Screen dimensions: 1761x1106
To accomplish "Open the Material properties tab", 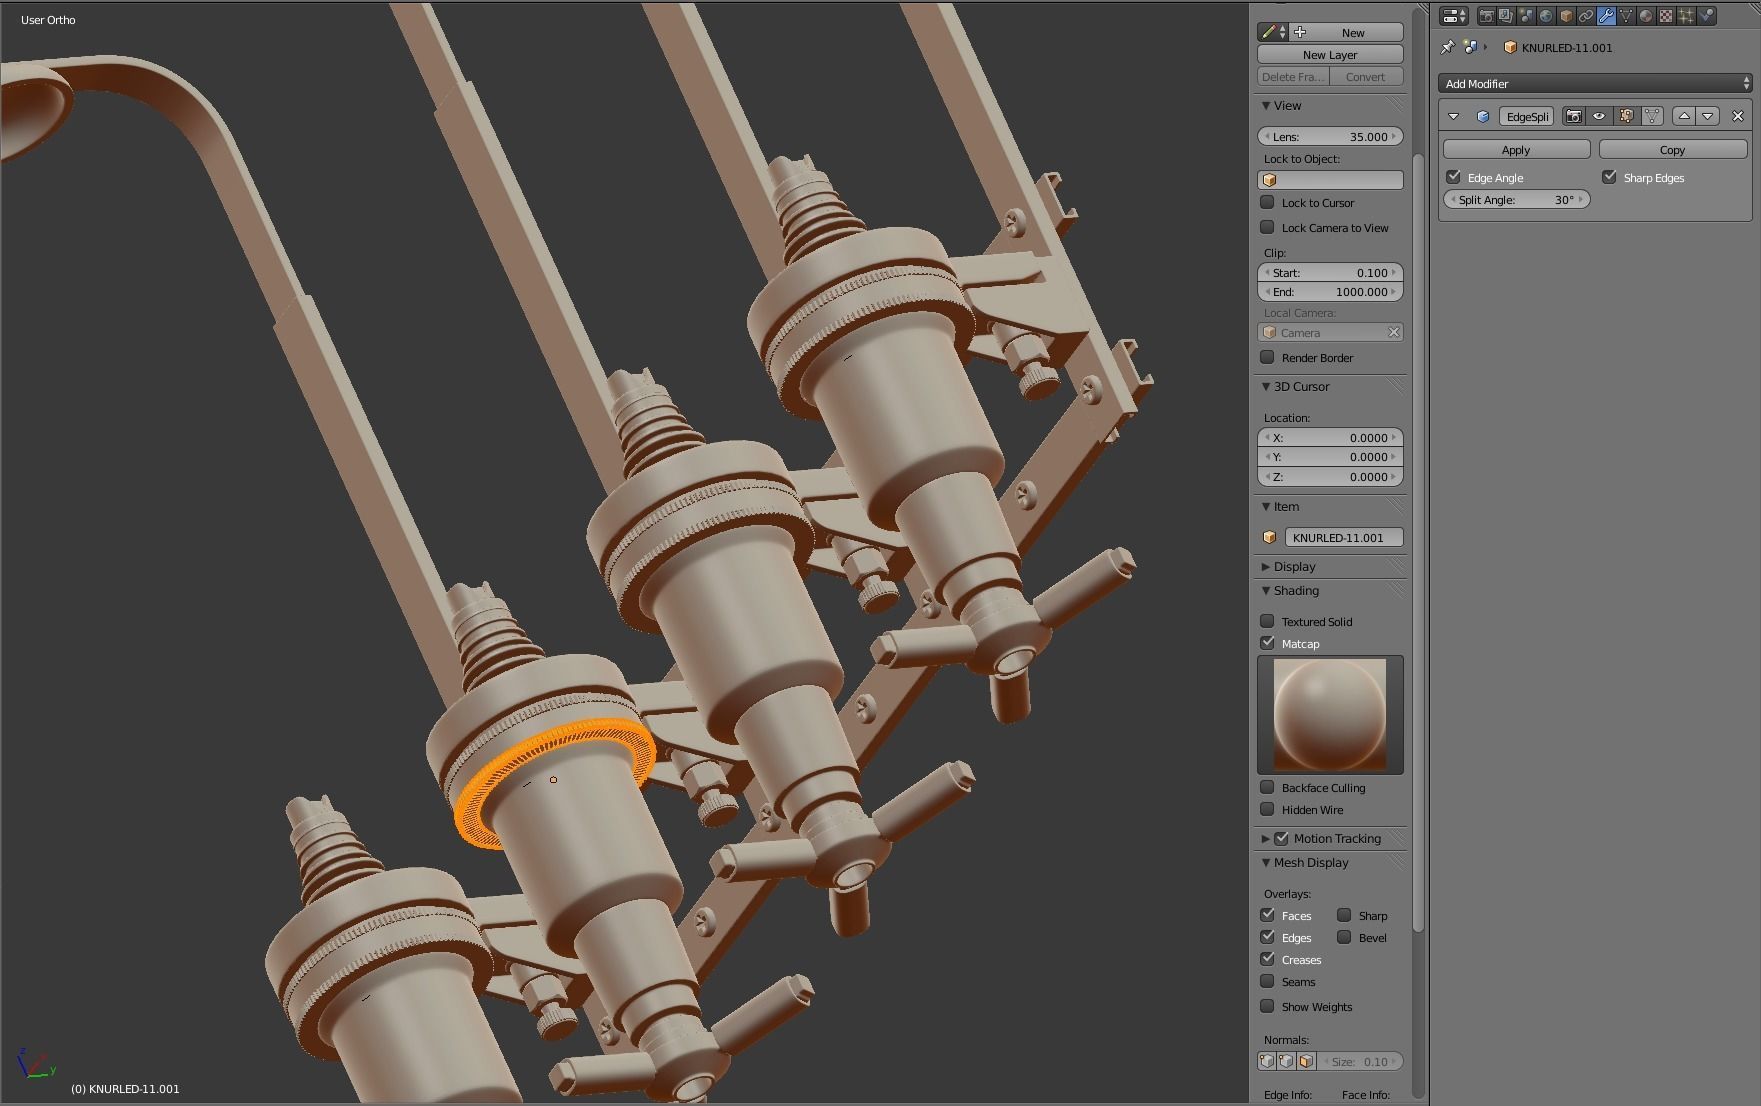I will click(1646, 16).
